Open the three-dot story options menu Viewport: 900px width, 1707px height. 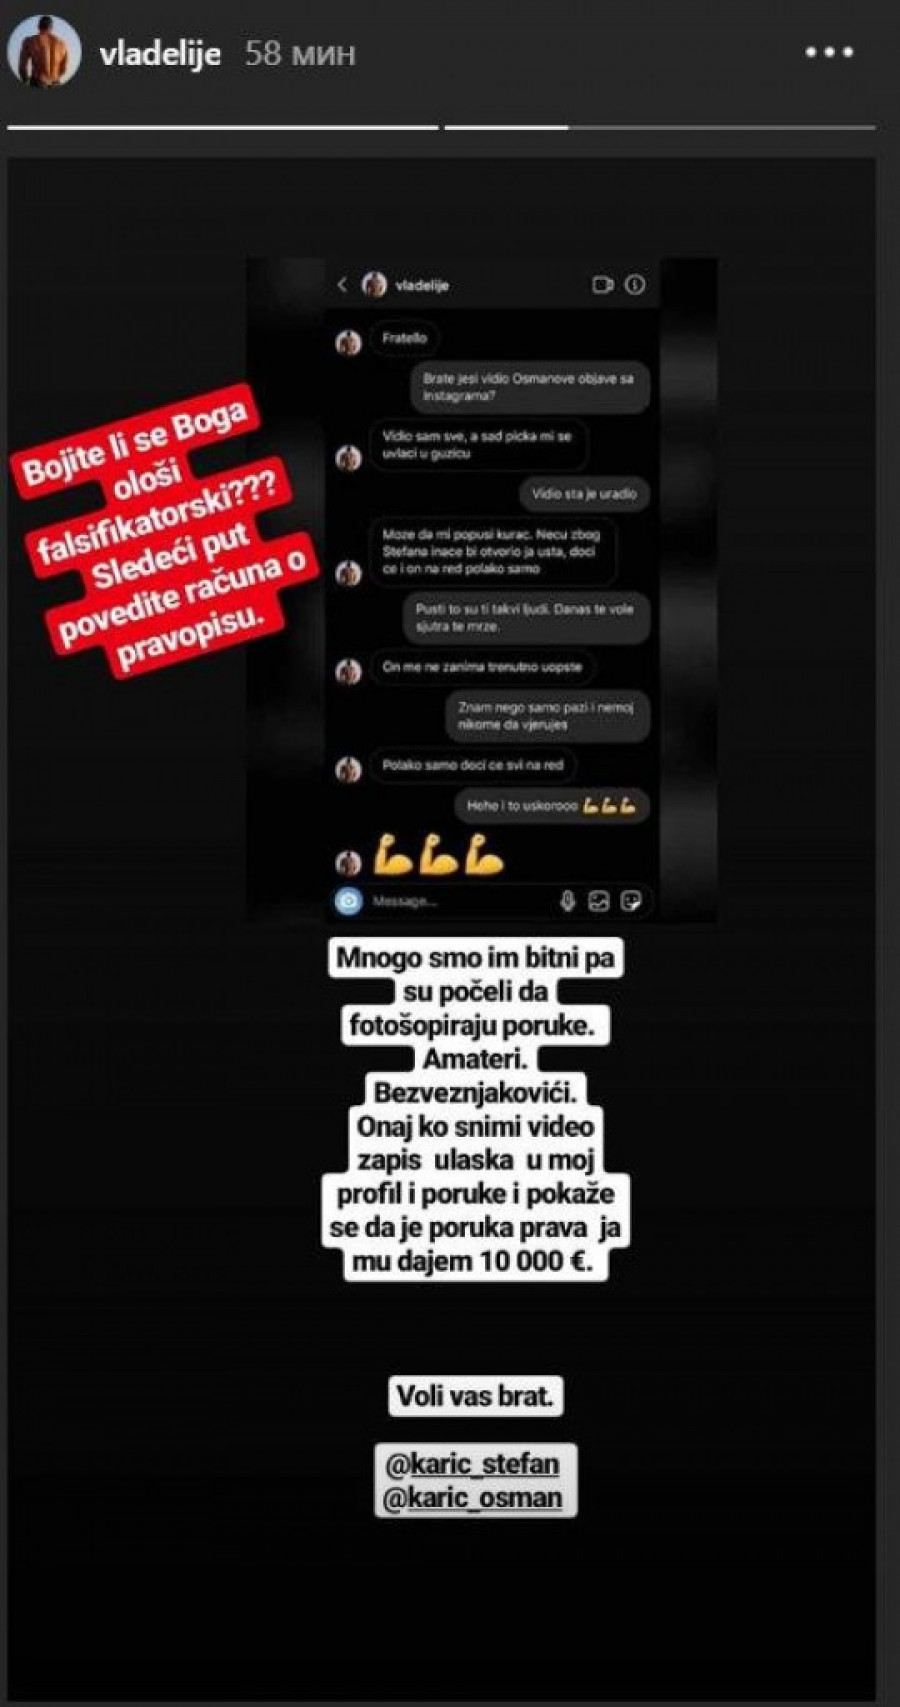pos(830,52)
